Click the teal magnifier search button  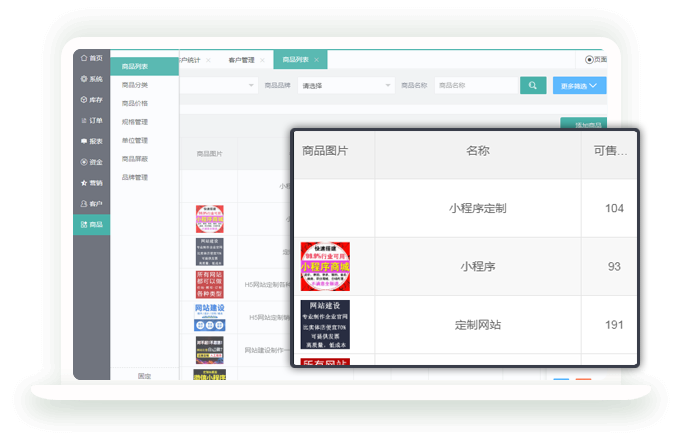click(533, 86)
